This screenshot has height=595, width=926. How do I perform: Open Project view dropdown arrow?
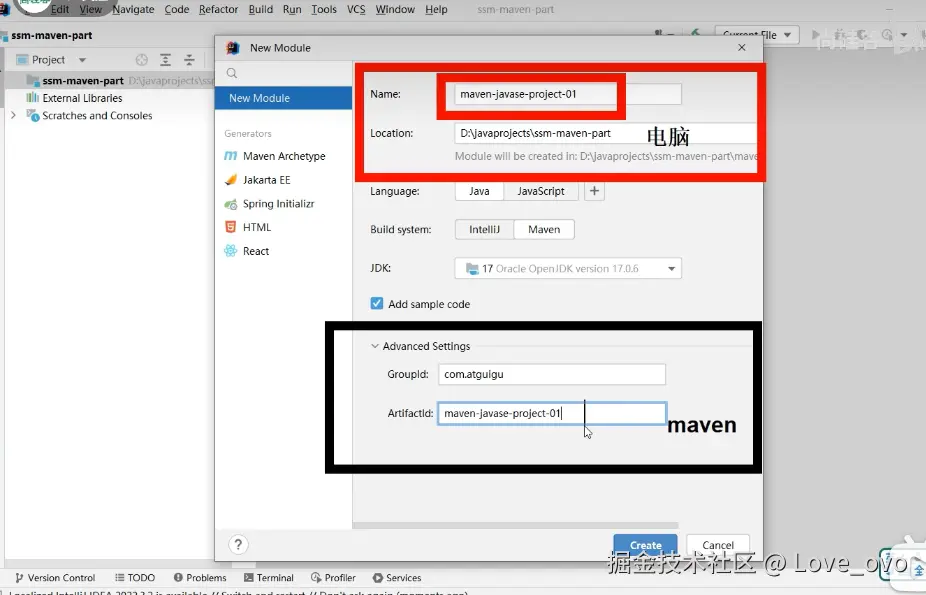click(82, 60)
